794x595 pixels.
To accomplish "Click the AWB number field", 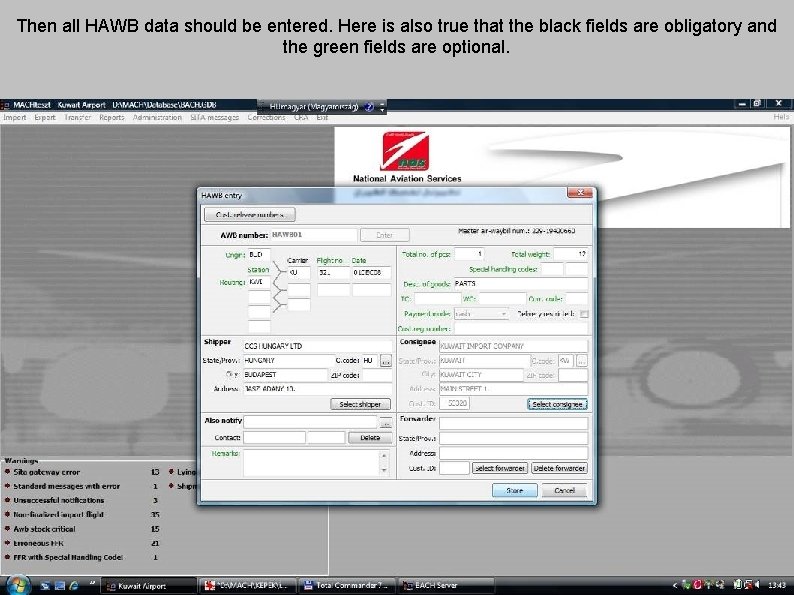I will point(313,235).
